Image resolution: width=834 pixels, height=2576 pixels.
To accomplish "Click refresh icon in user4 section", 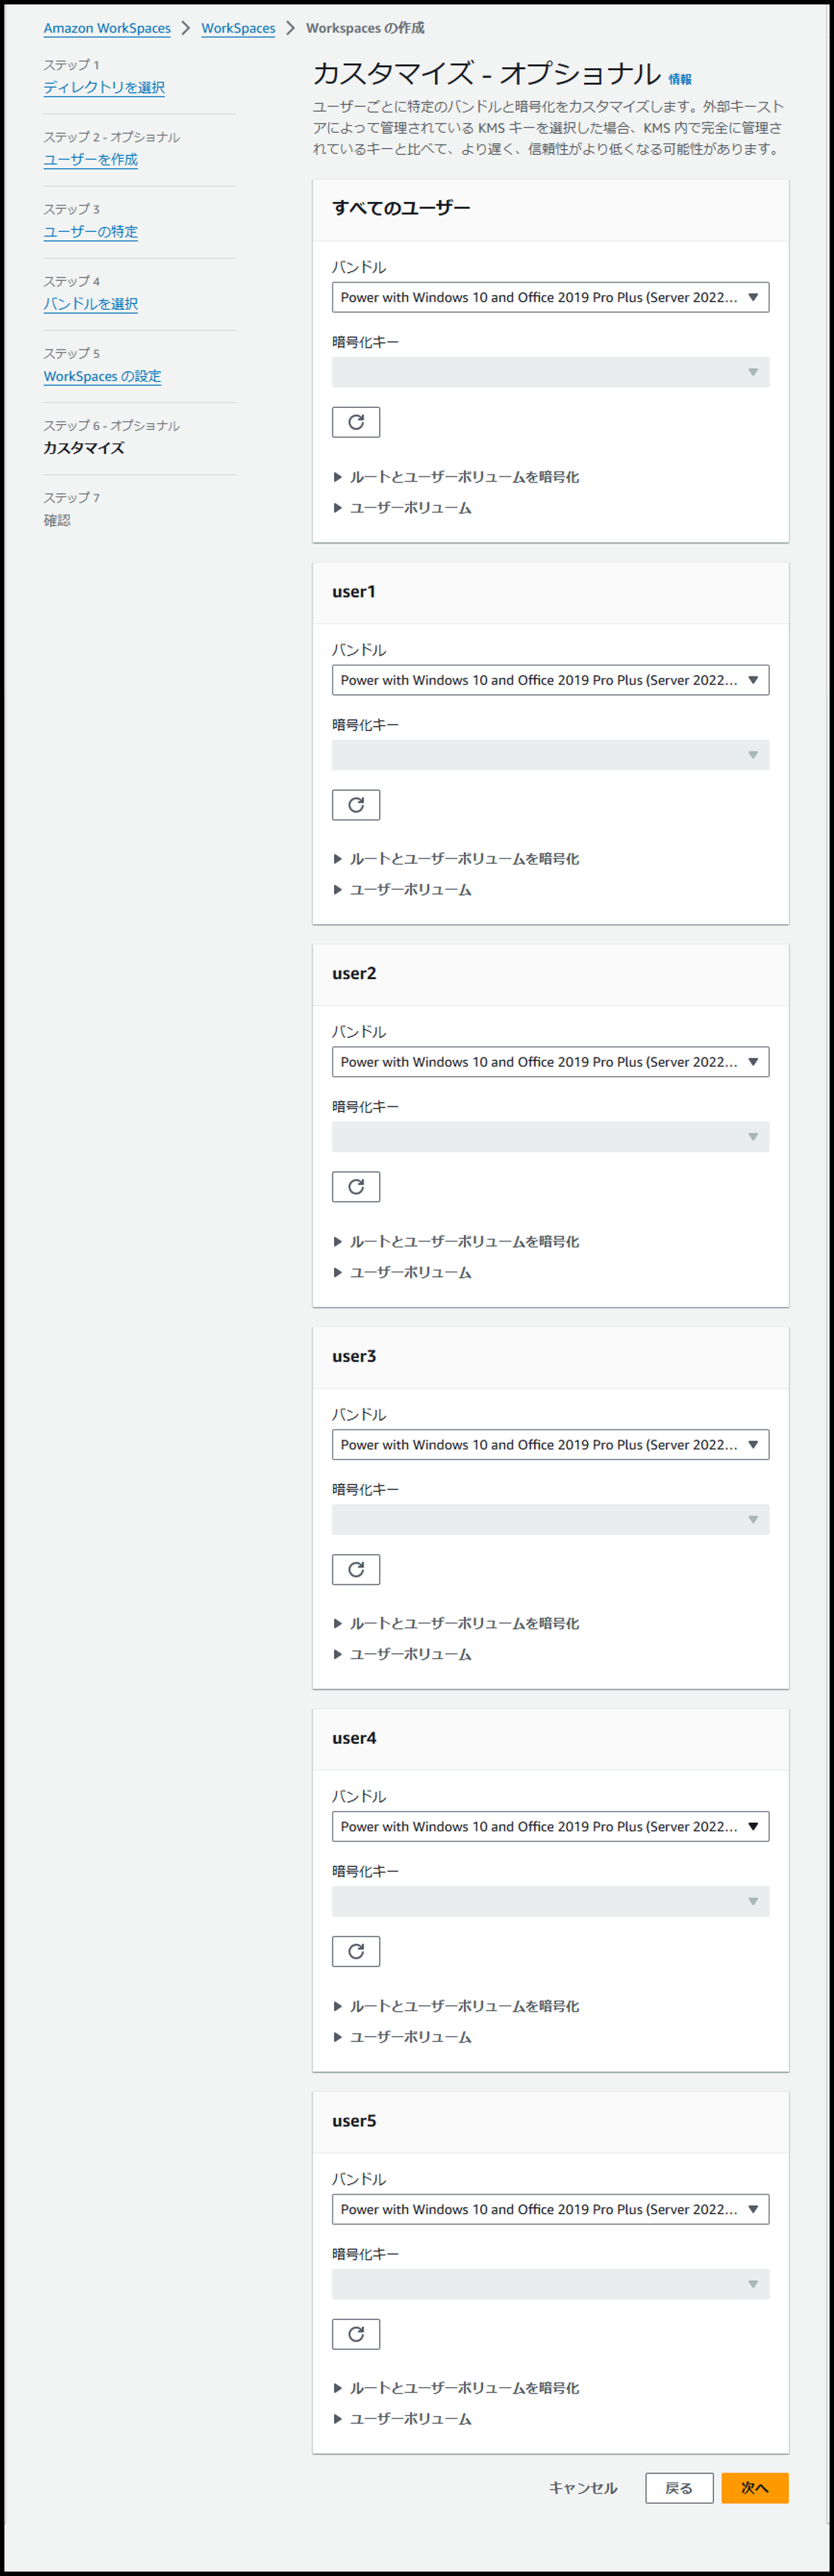I will click(356, 1951).
